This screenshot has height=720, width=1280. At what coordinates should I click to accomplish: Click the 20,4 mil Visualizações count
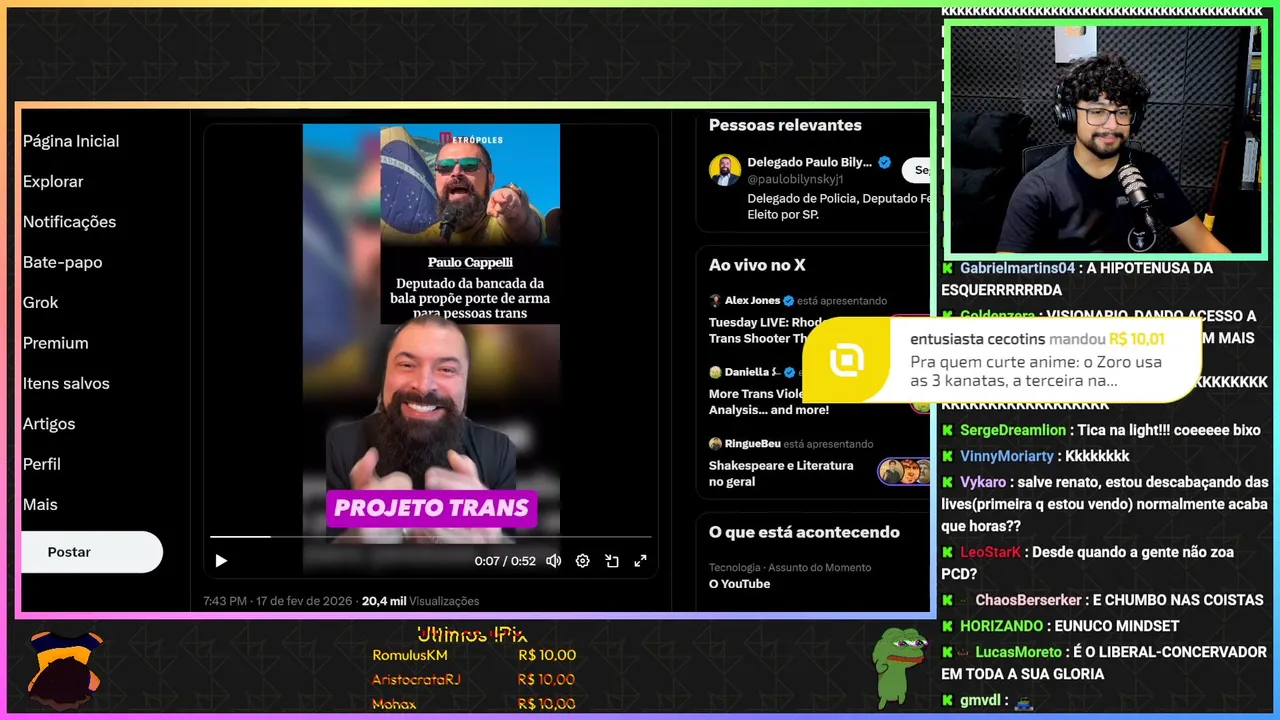(x=420, y=601)
